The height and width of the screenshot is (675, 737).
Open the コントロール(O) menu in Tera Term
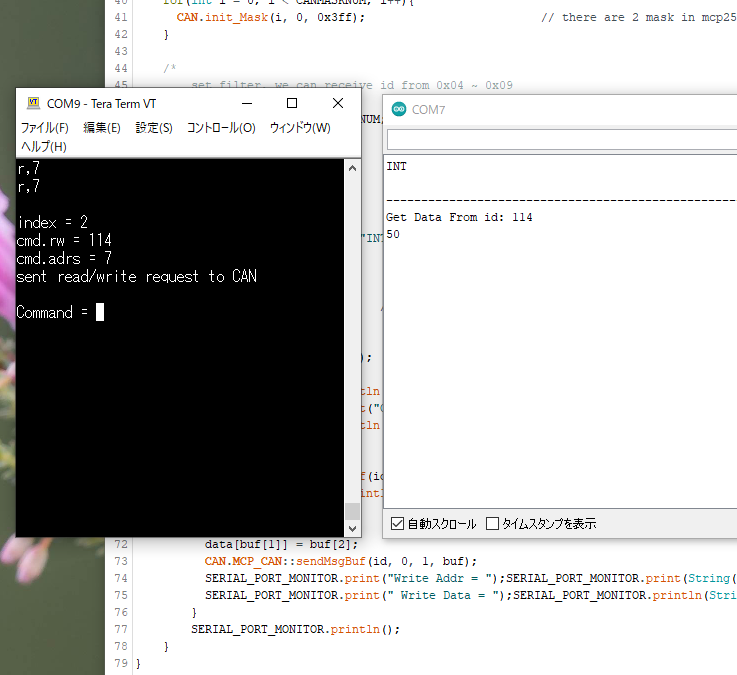pyautogui.click(x=221, y=128)
